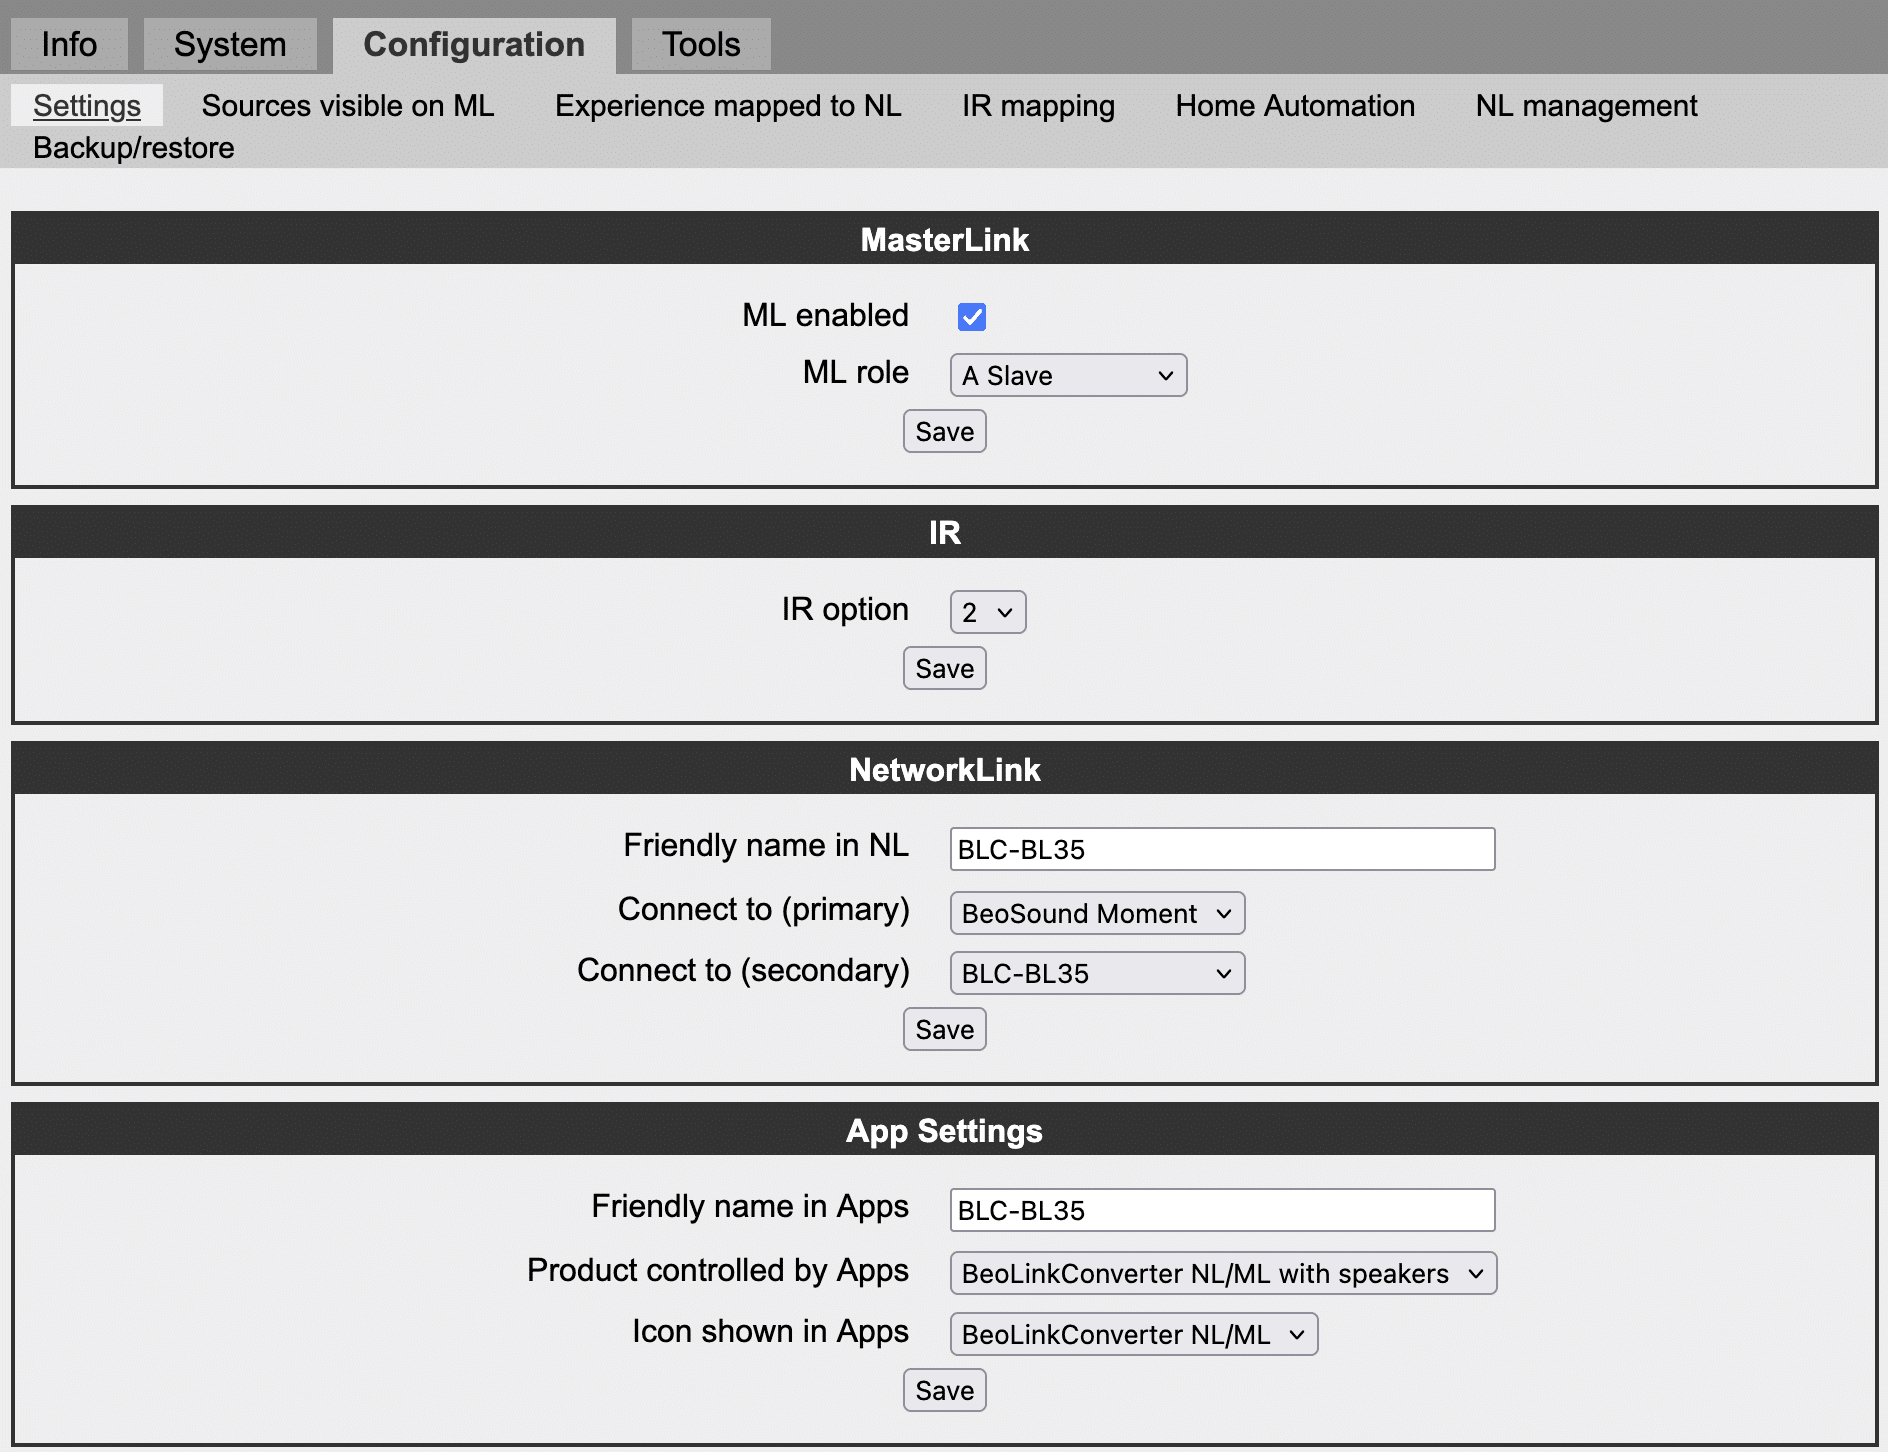Viewport: 1888px width, 1452px height.
Task: Open the System tab
Action: coord(230,45)
